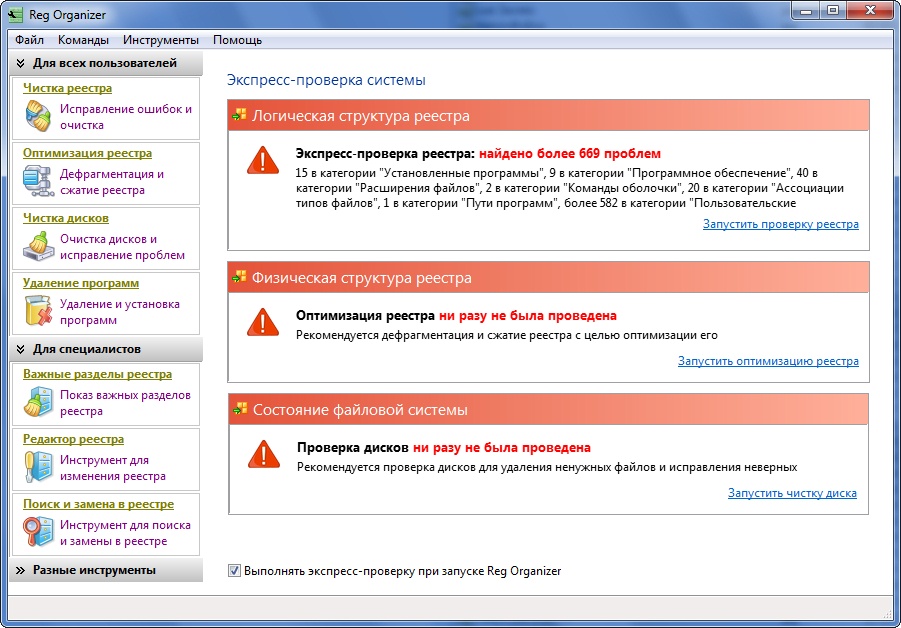
Task: Click the Запустить проверку реестра link
Action: coord(780,224)
